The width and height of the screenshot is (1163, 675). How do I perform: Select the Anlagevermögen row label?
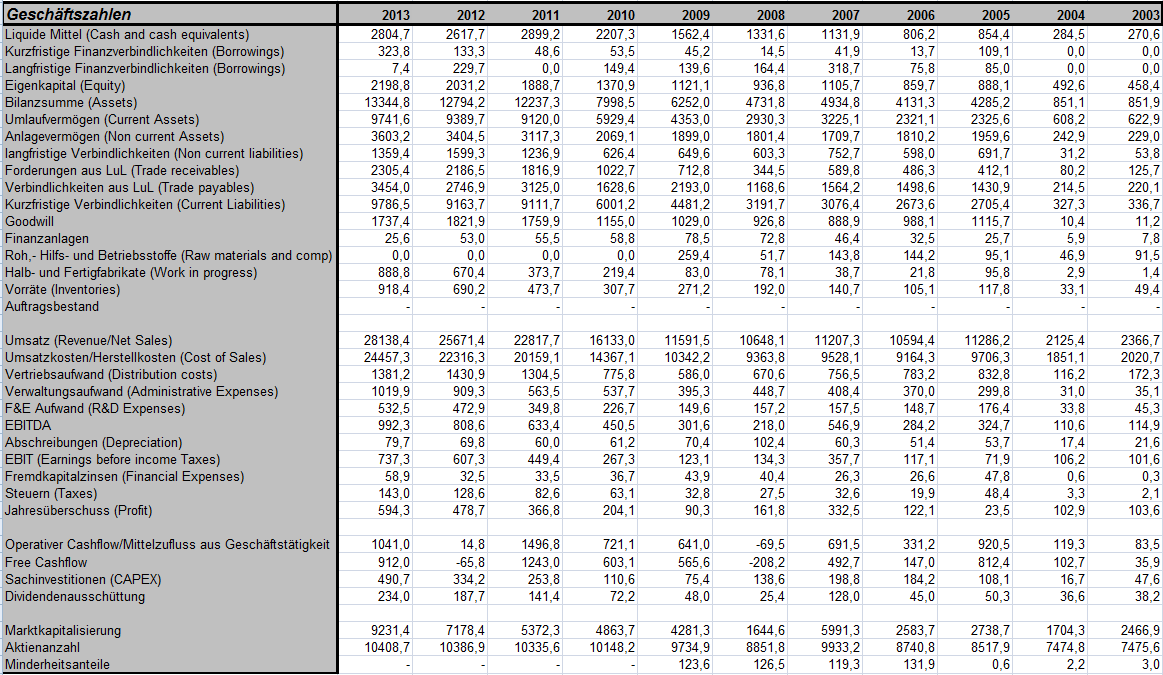[x=115, y=137]
